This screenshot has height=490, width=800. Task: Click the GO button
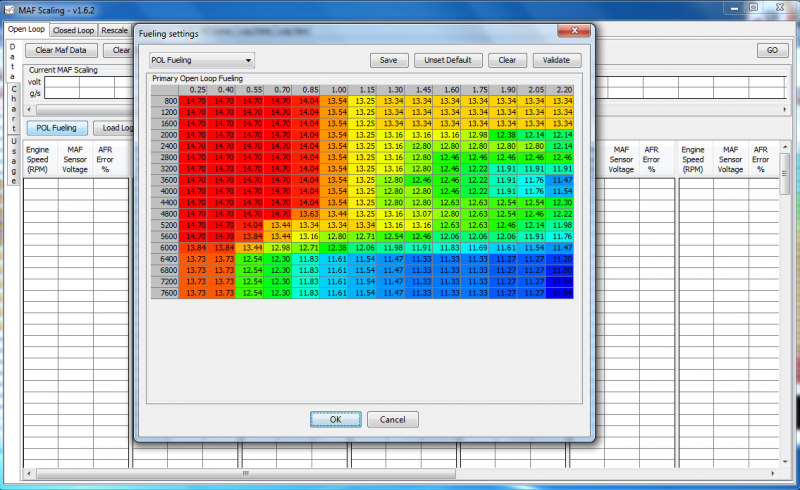771,50
